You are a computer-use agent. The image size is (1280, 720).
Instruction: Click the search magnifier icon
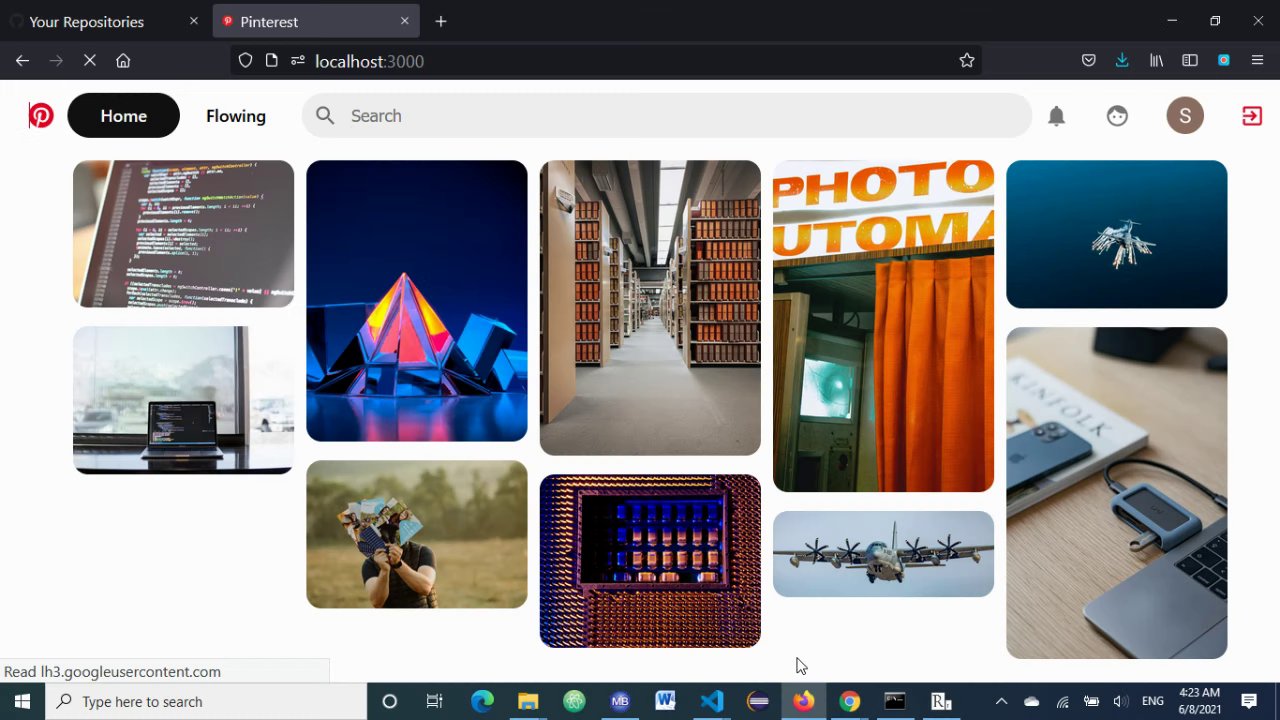[325, 116]
